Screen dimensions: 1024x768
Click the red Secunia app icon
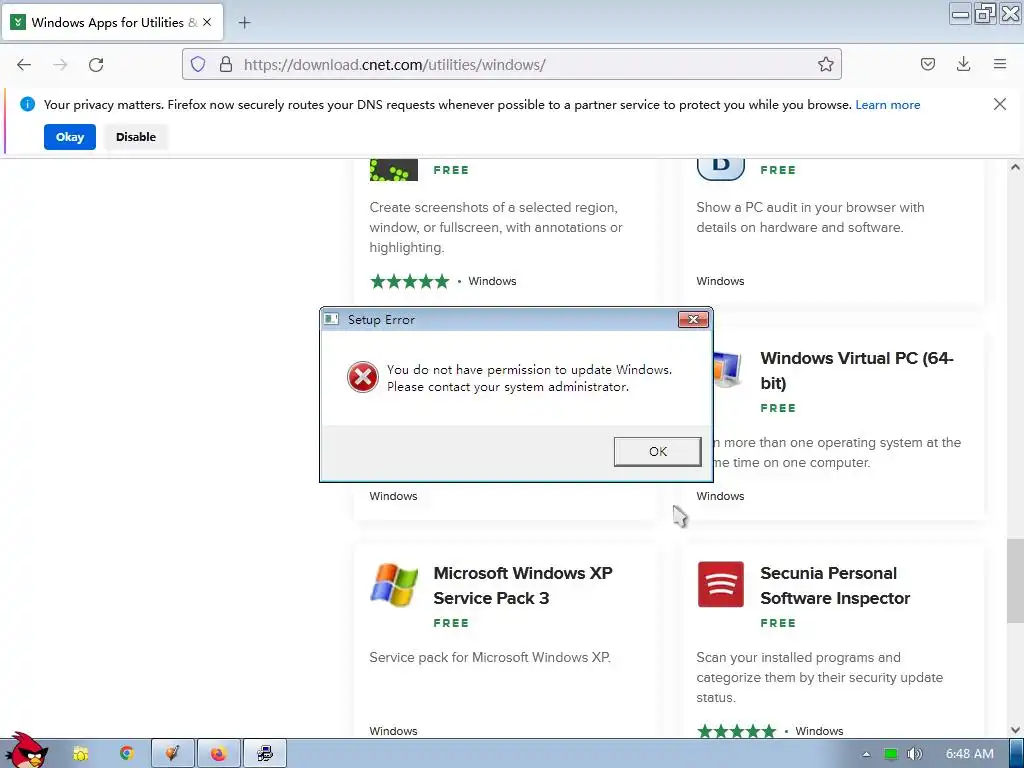[720, 584]
